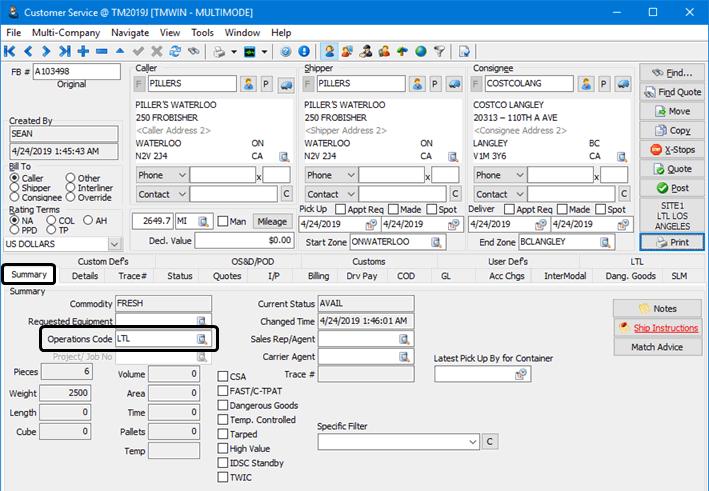The image size is (709, 491).
Task: Select the Shipper Bill To radio button
Action: 14,188
